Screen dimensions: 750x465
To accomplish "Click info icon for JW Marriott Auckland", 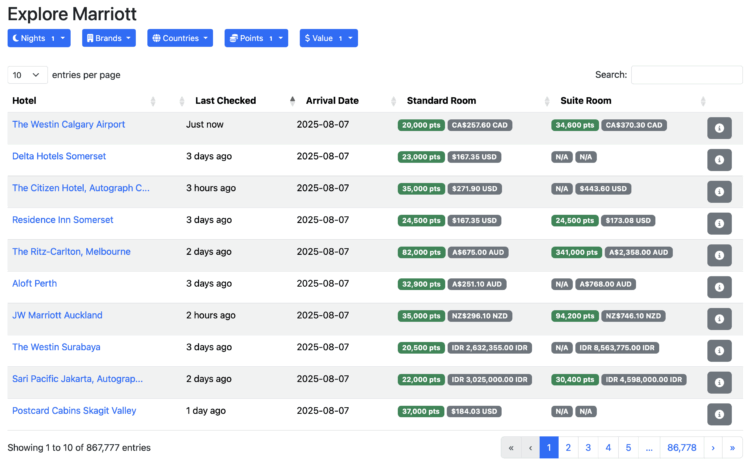I will [x=720, y=319].
